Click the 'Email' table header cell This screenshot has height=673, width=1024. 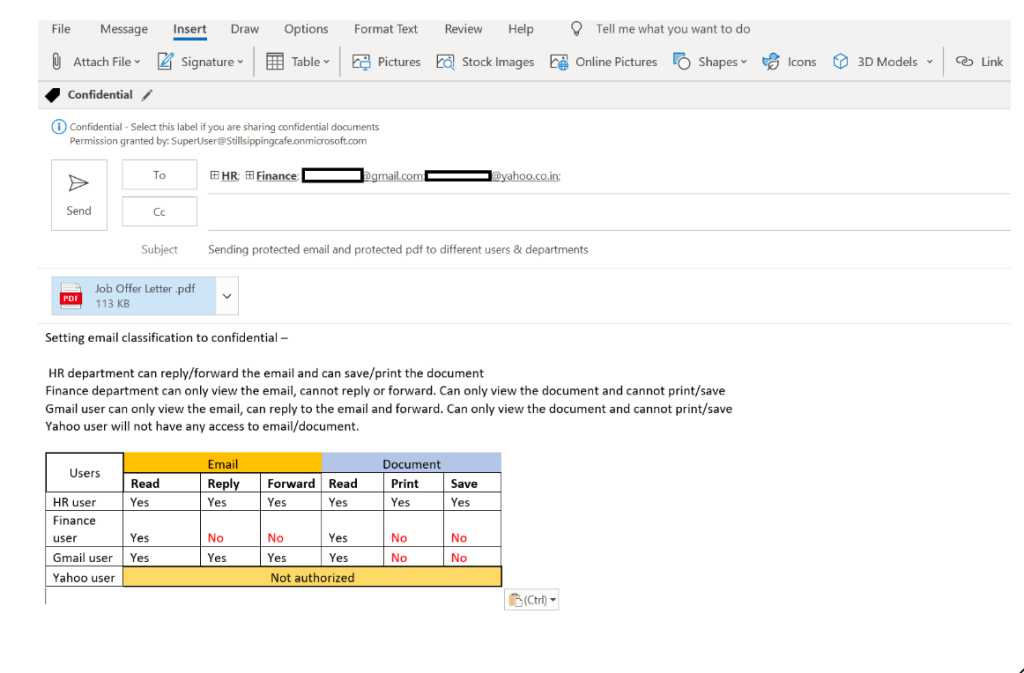tap(222, 464)
